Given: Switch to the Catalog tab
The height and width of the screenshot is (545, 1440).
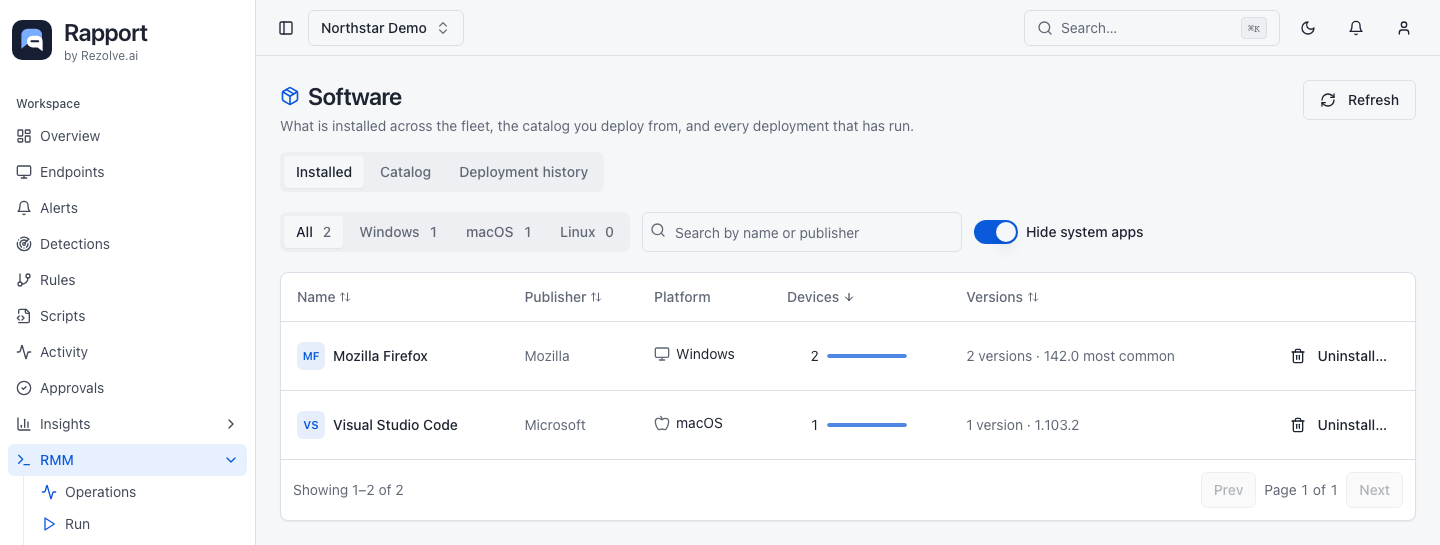Looking at the screenshot, I should 405,172.
